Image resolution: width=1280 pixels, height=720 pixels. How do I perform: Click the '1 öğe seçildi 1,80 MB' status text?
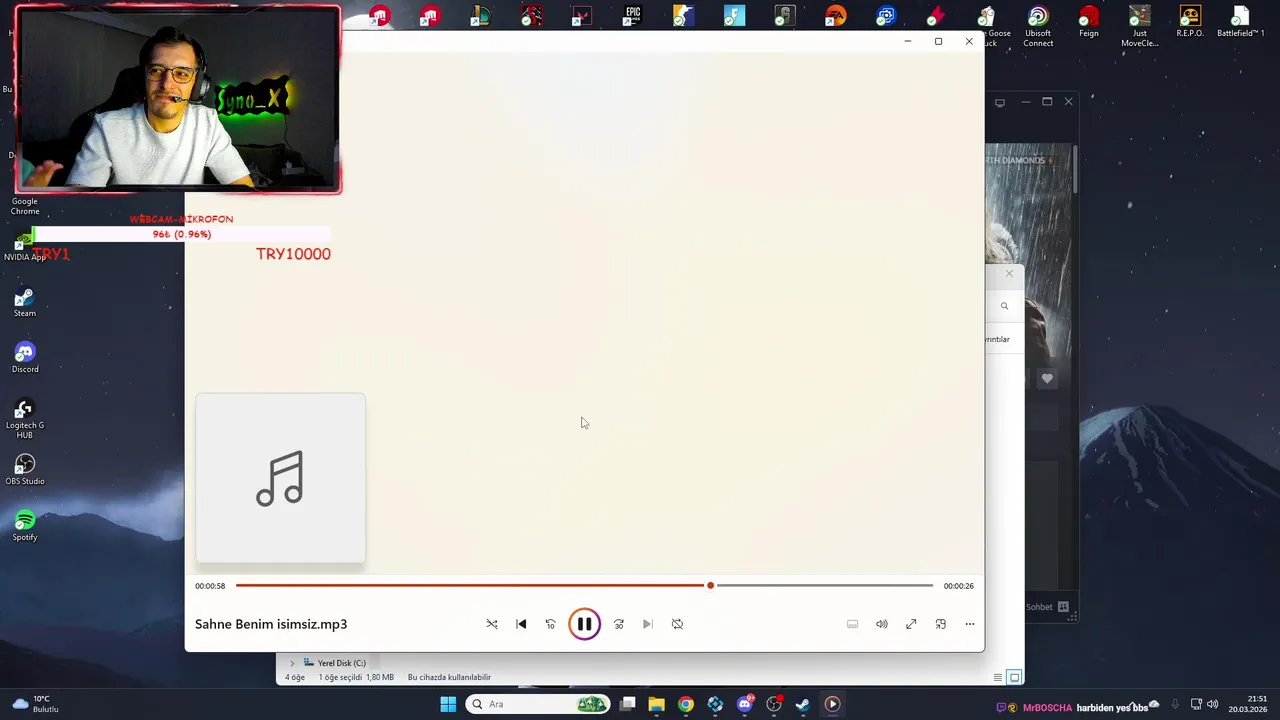[356, 677]
